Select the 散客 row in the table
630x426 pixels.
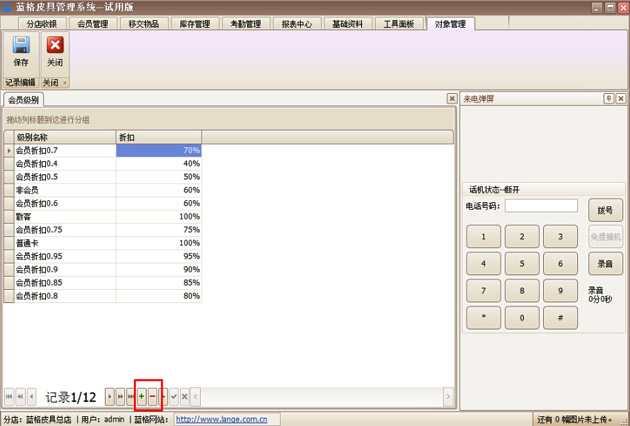60,216
